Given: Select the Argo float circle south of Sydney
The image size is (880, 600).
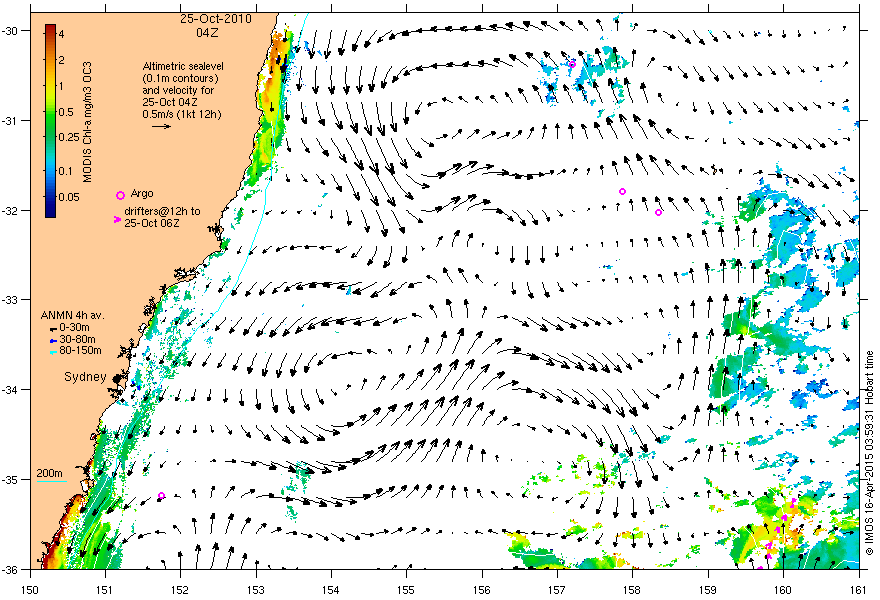Looking at the screenshot, I should pos(161,496).
